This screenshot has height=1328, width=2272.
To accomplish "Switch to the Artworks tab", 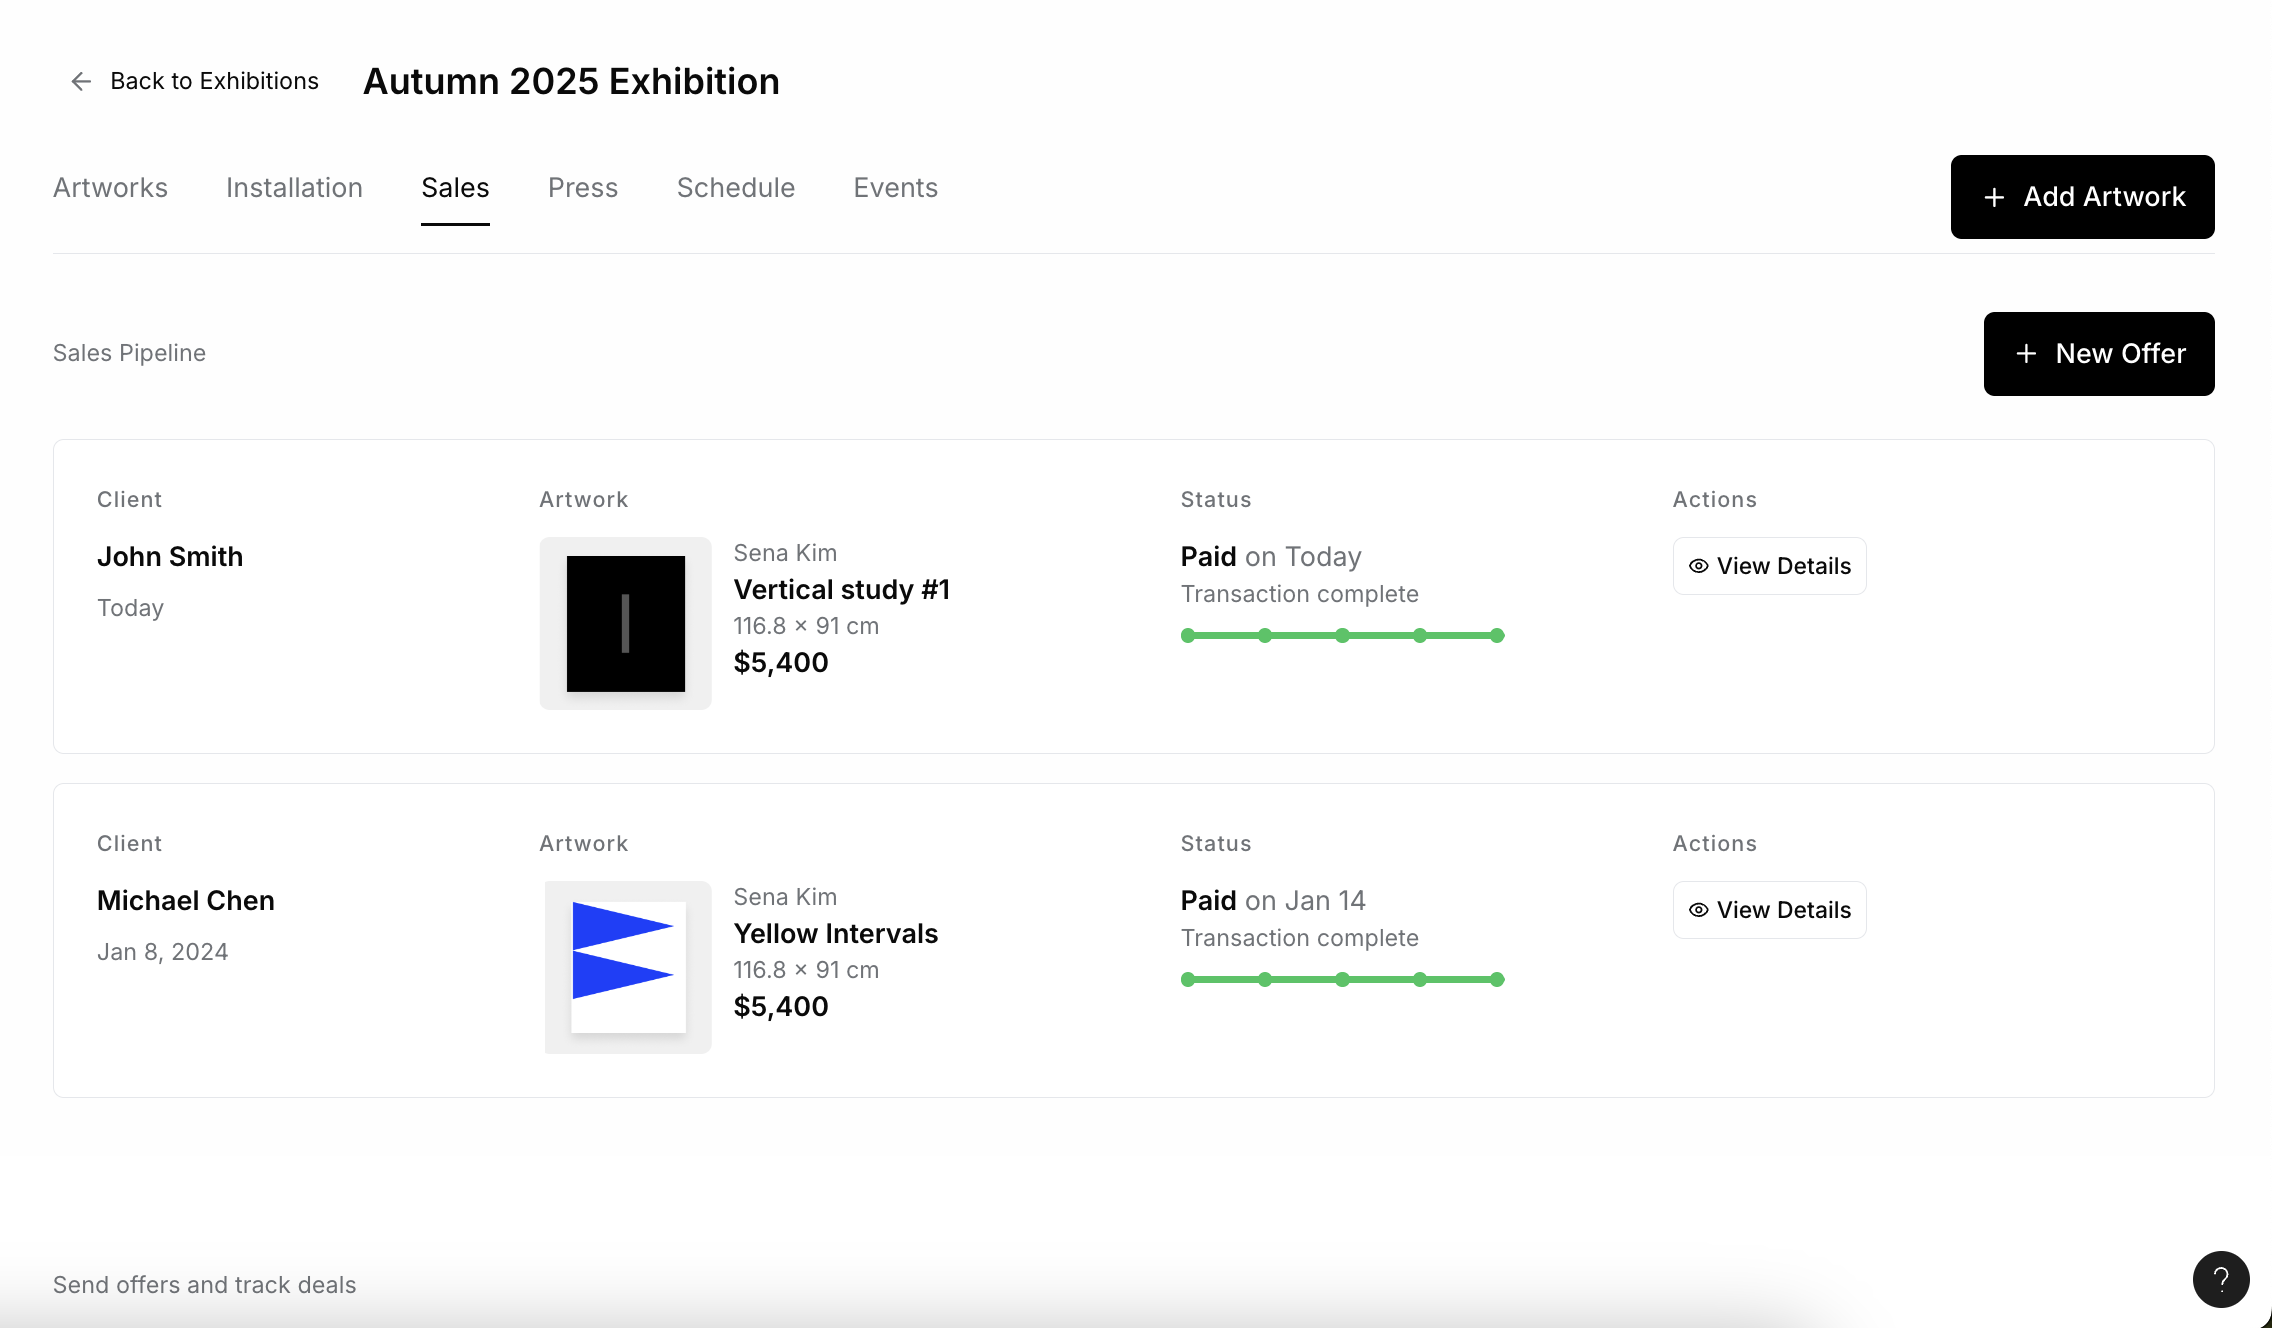I will (x=110, y=188).
